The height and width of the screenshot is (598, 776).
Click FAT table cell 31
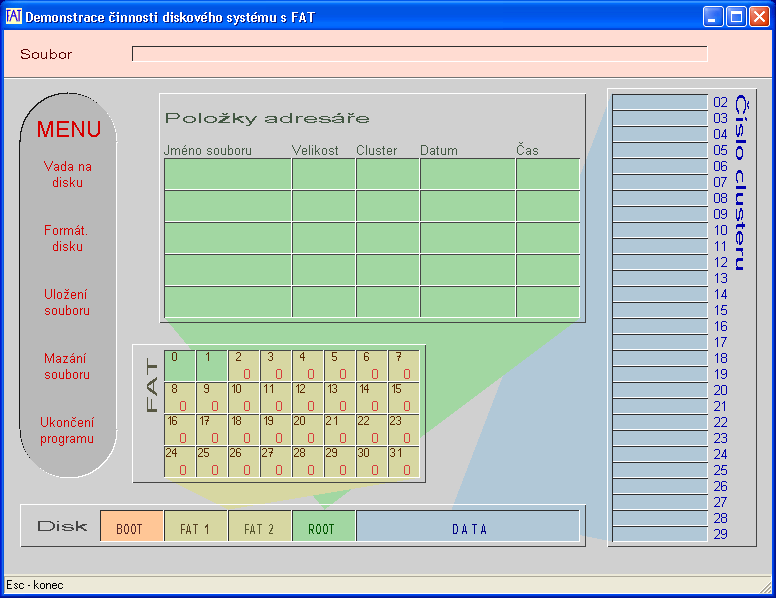(403, 461)
